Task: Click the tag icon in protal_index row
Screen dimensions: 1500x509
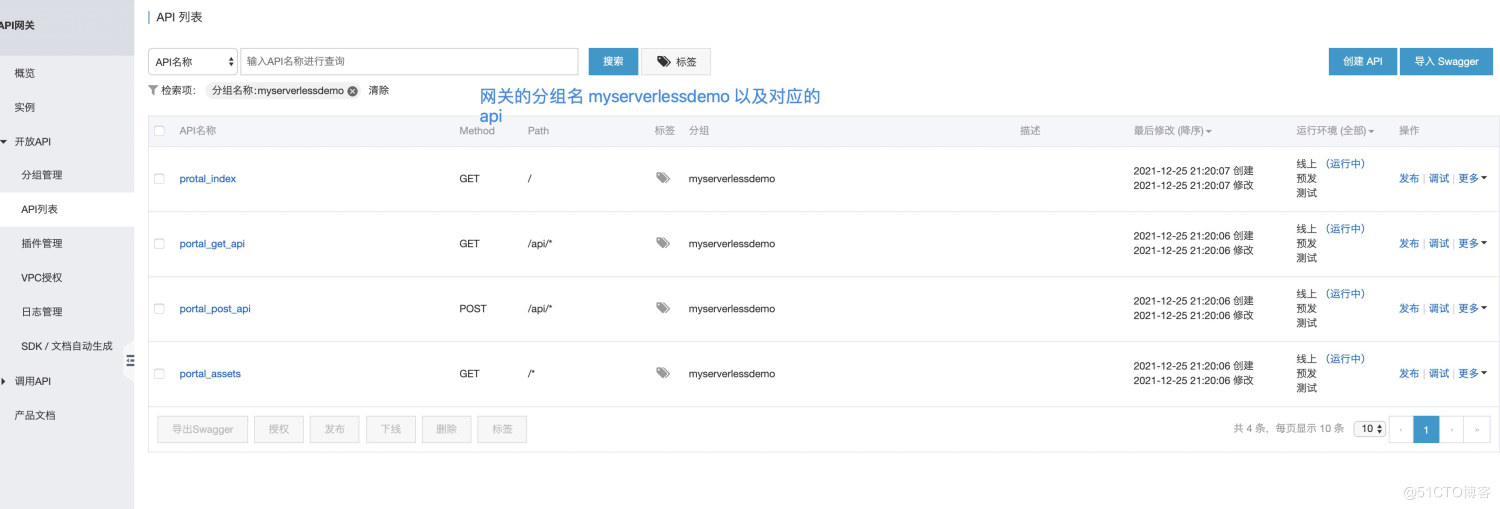Action: [662, 178]
